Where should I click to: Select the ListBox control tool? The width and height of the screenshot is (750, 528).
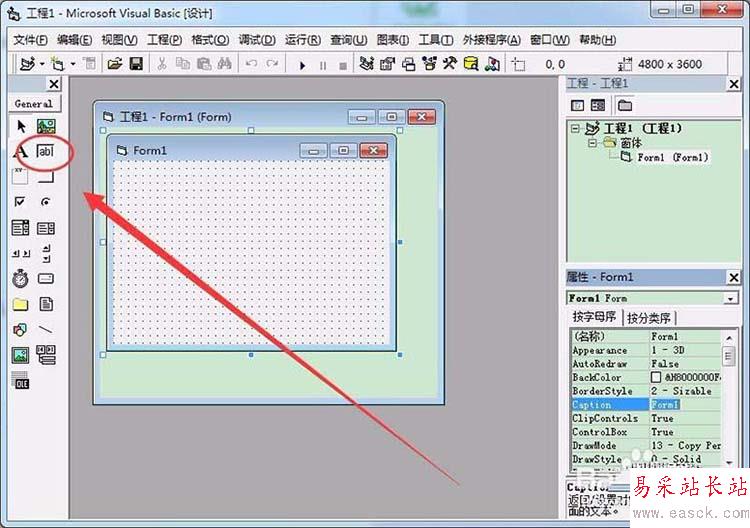[46, 228]
